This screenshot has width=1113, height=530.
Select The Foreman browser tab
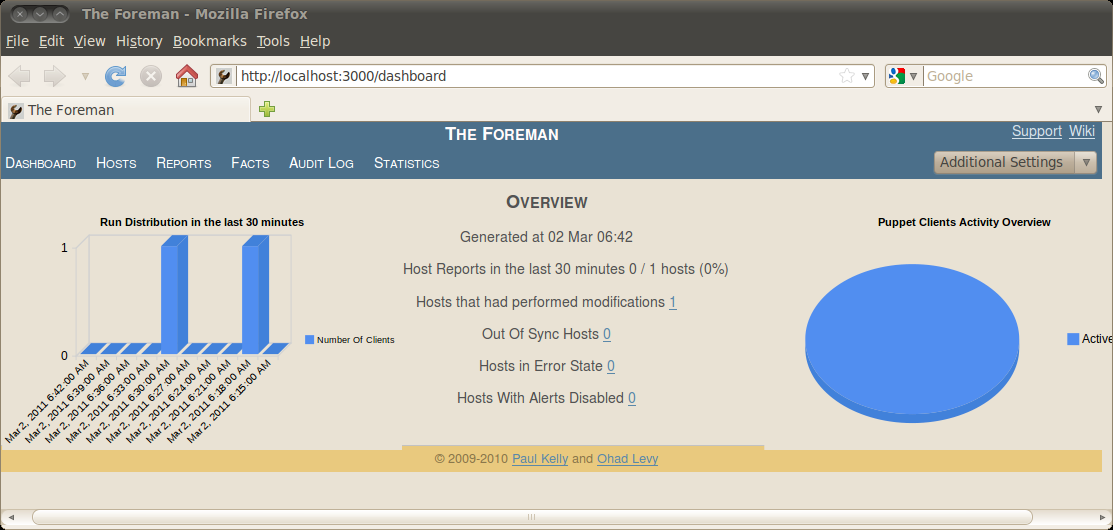pos(125,110)
